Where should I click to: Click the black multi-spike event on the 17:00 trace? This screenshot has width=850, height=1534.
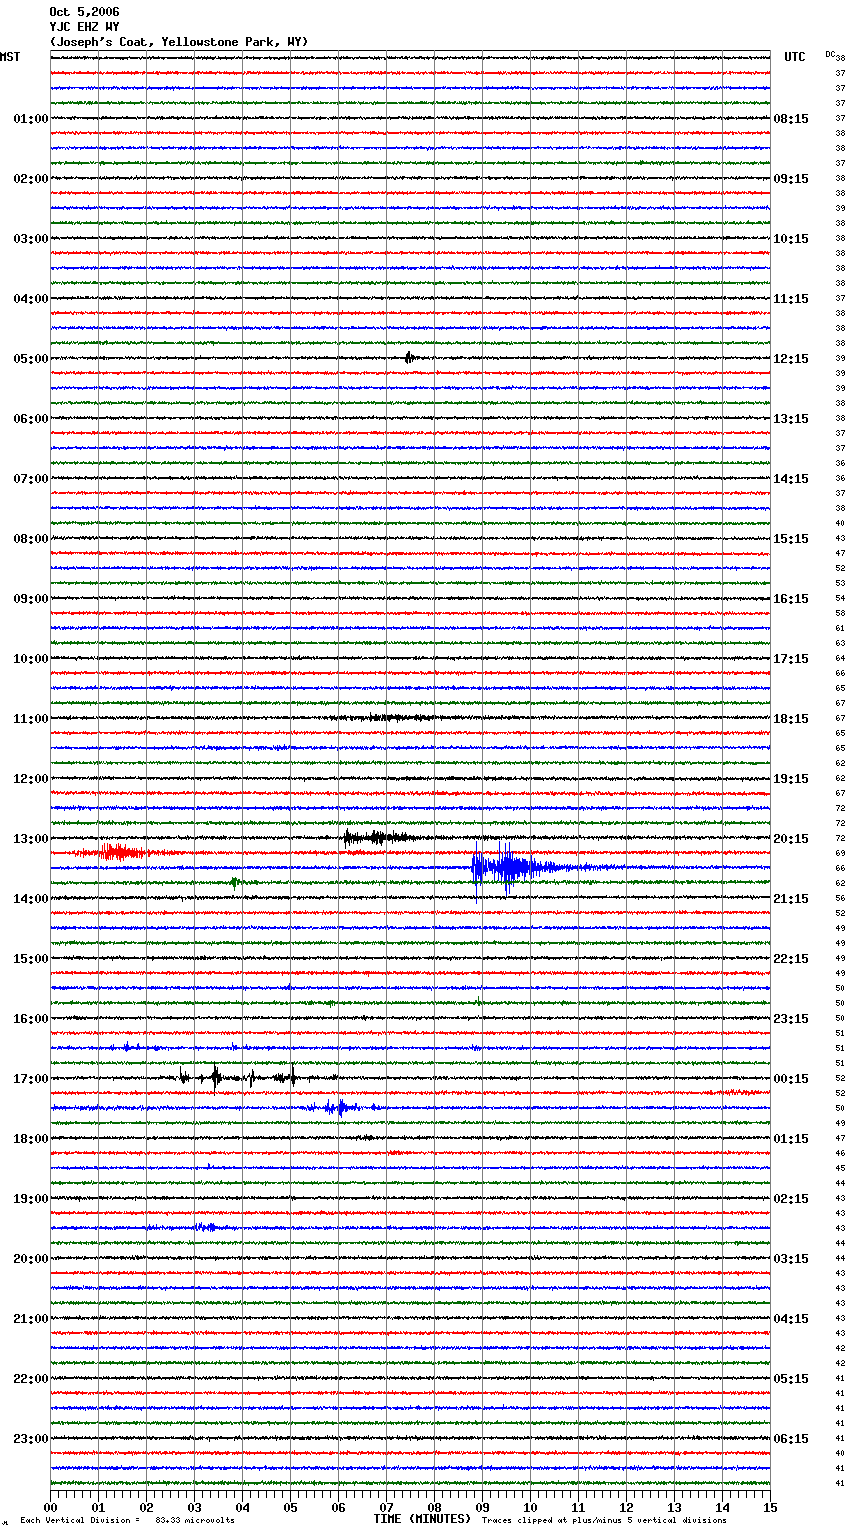pos(238,1077)
